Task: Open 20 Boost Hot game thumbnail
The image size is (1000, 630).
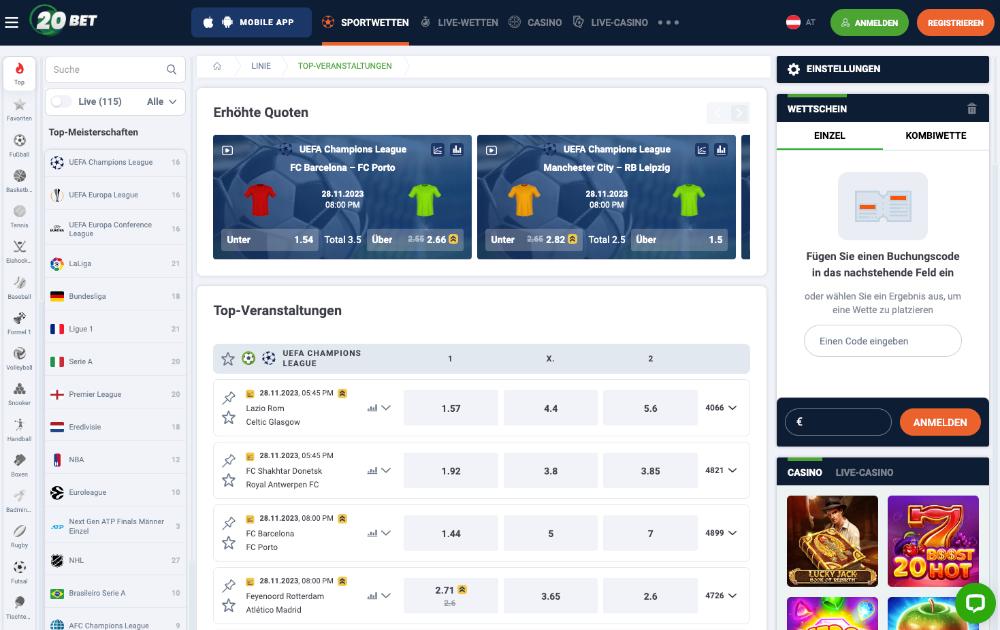Action: click(933, 541)
